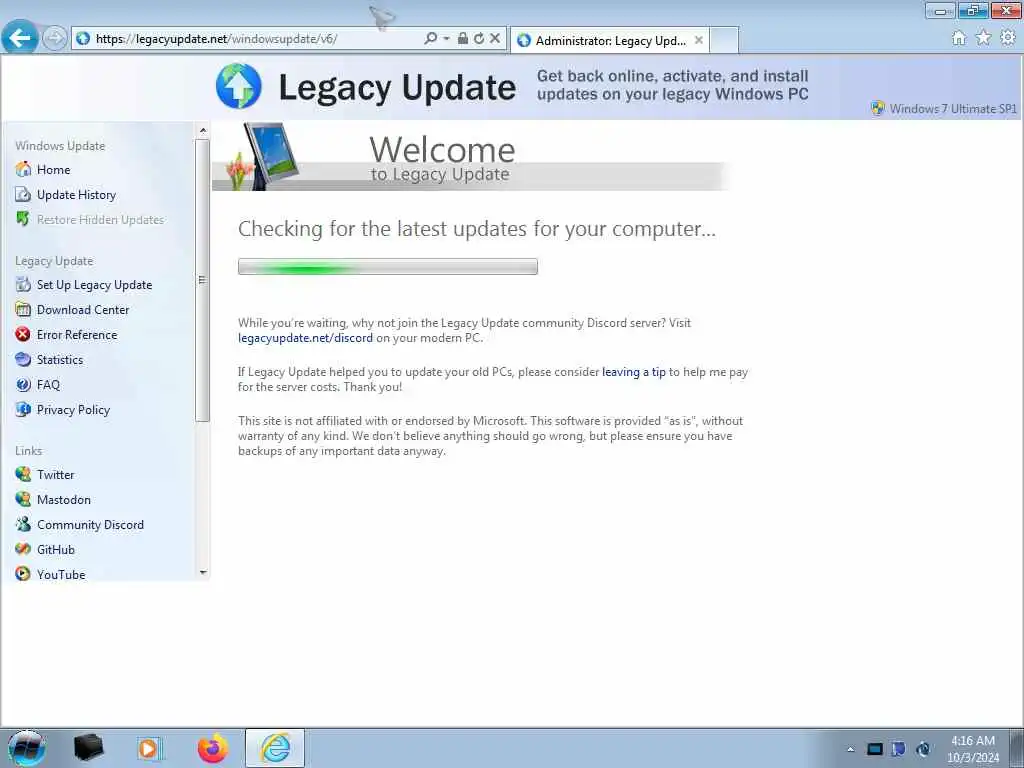Click the Mastodon sidebar icon
Image resolution: width=1024 pixels, height=768 pixels.
(23, 499)
